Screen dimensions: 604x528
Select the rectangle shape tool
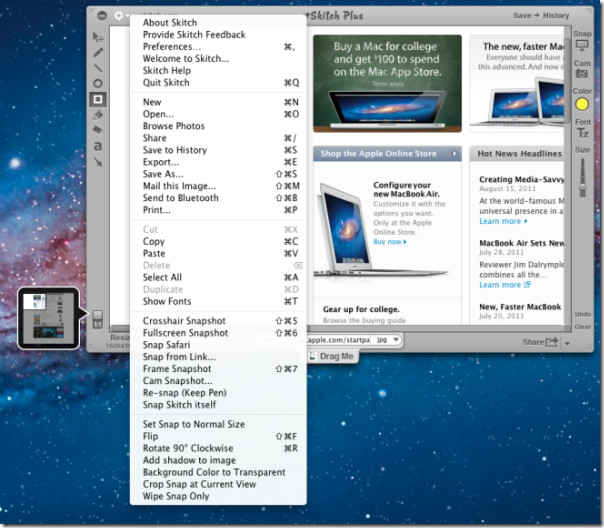click(x=98, y=99)
